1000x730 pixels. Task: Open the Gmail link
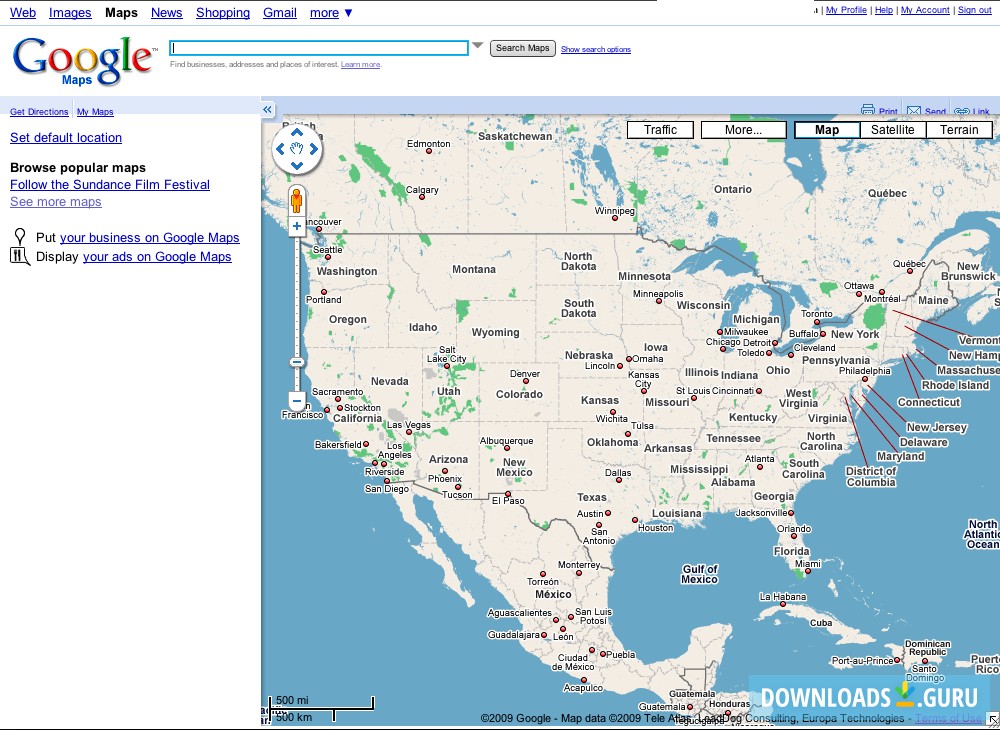[280, 13]
